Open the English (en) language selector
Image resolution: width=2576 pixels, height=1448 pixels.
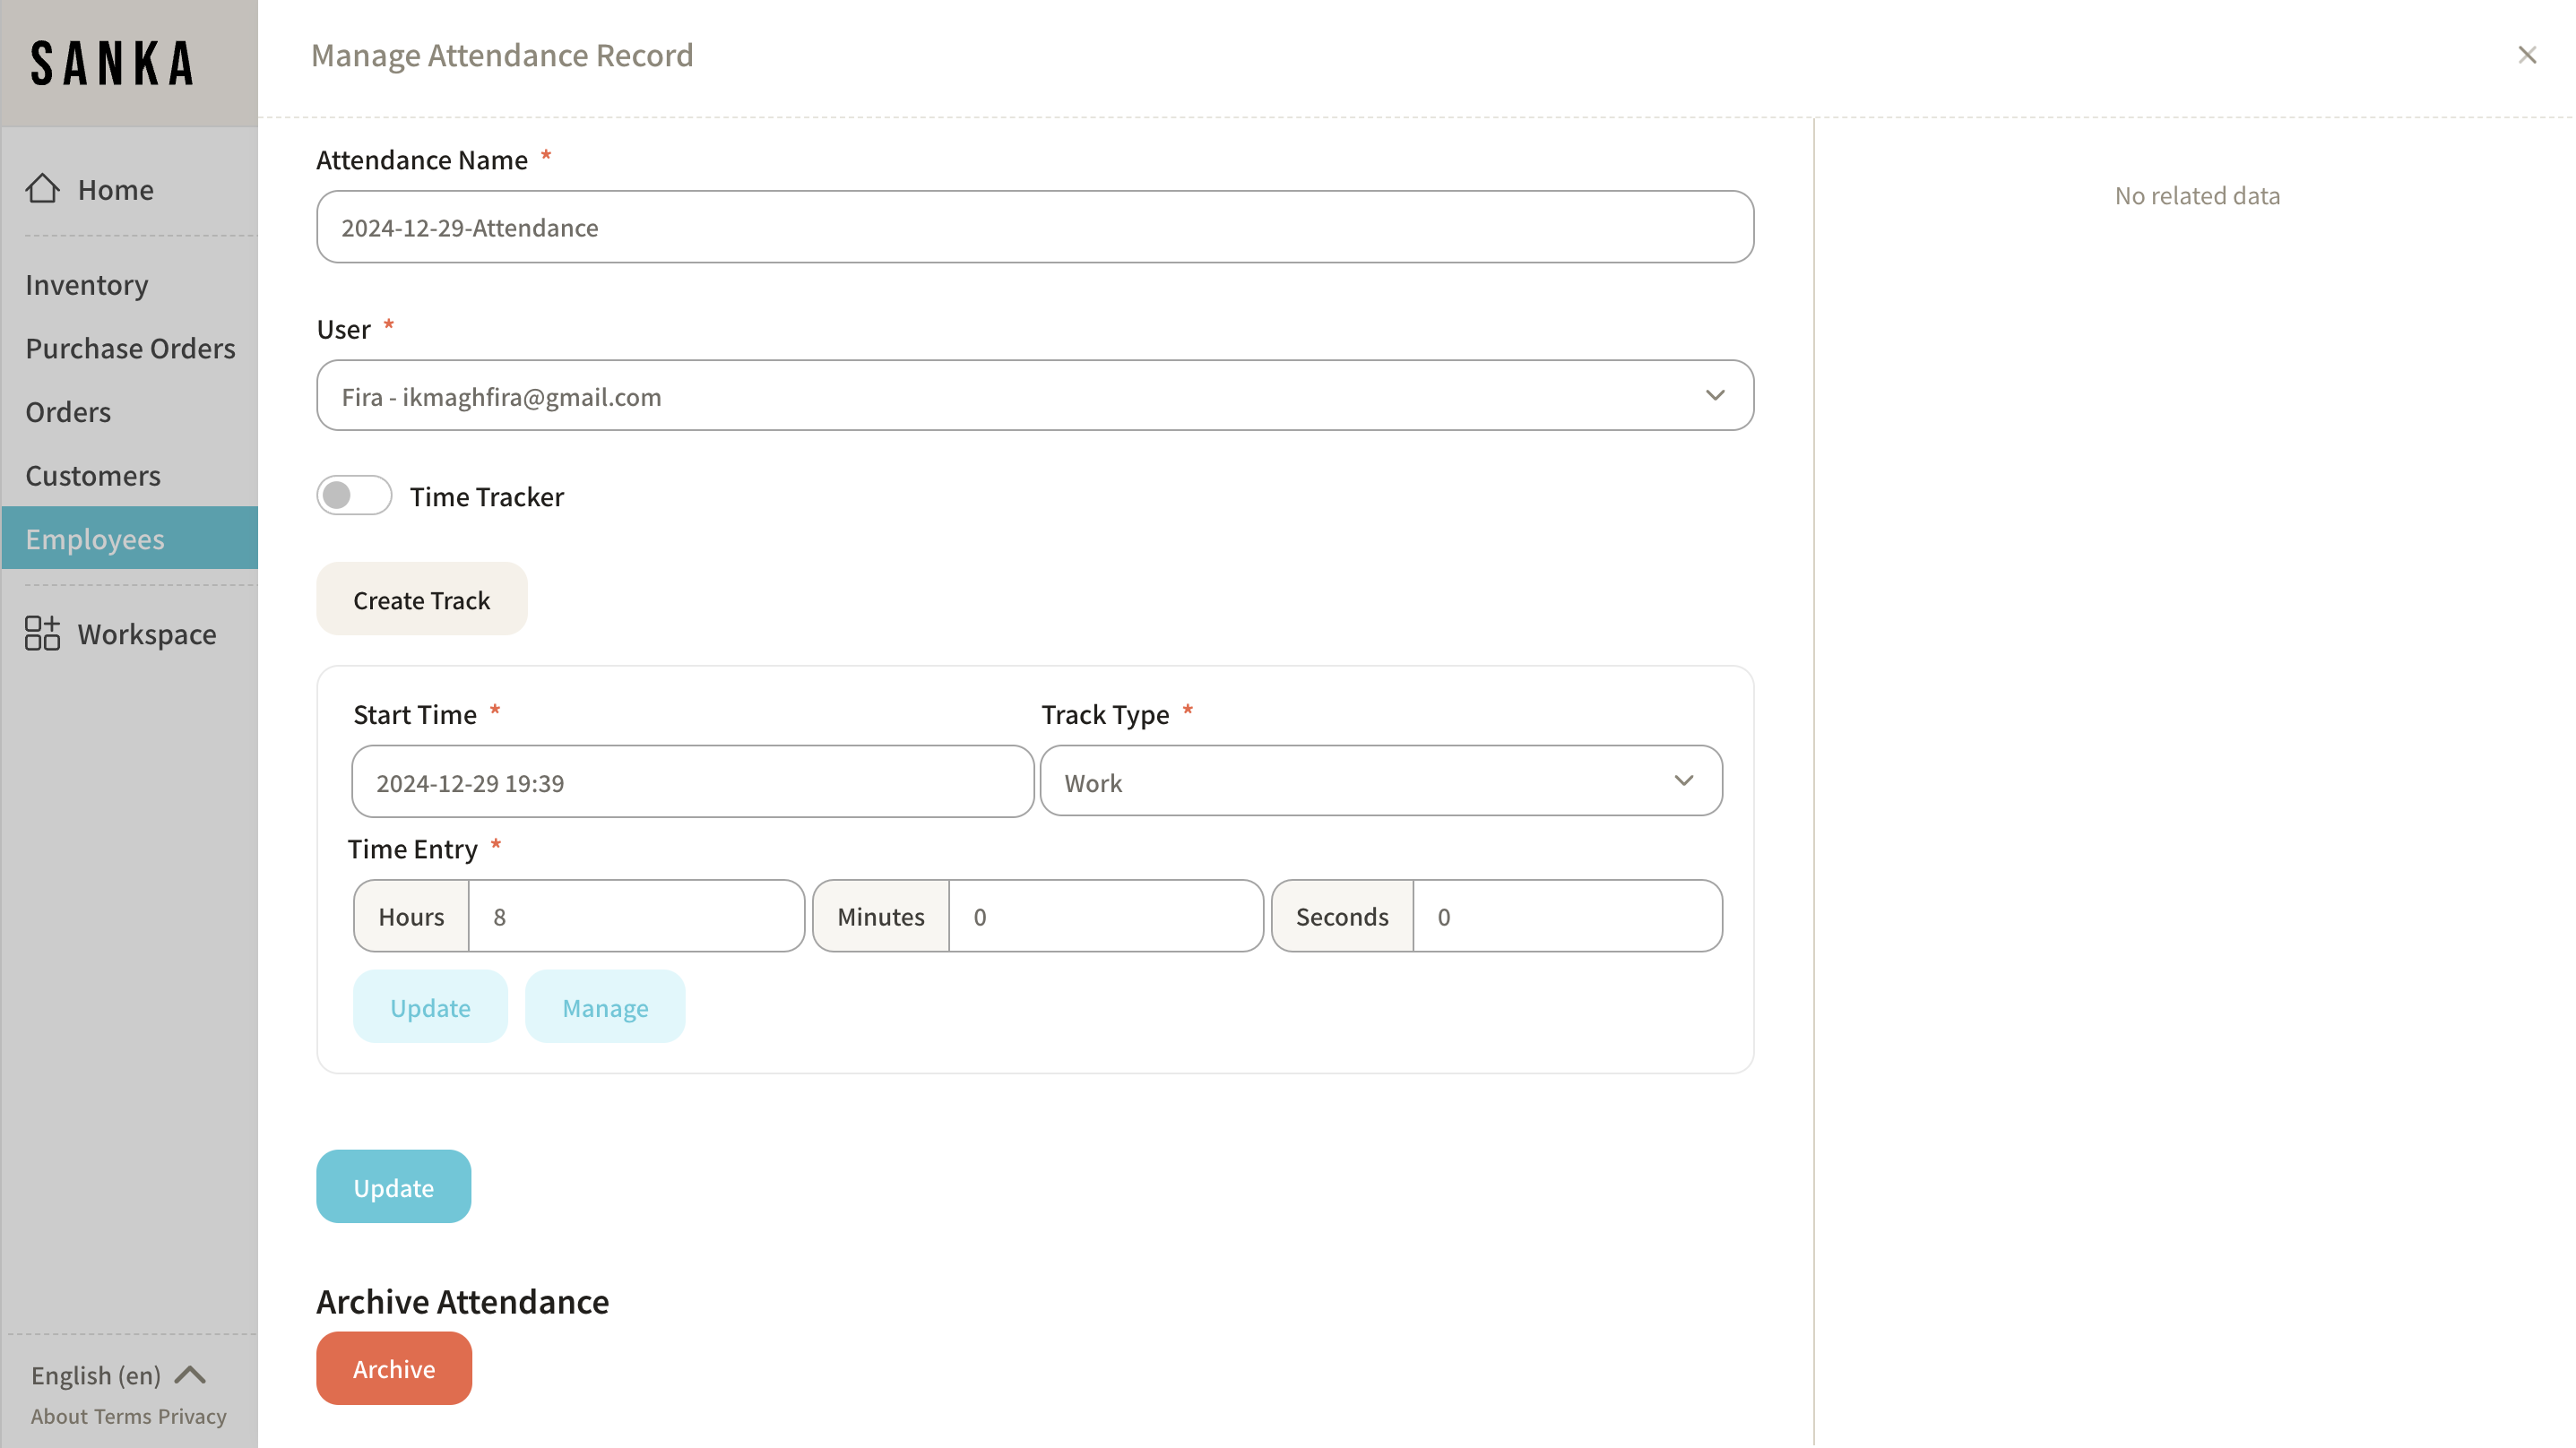96,1375
